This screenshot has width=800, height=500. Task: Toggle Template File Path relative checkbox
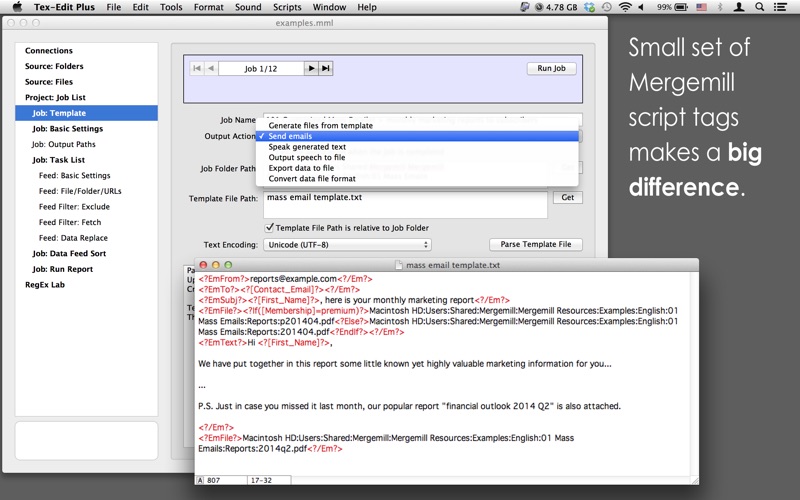(x=269, y=228)
